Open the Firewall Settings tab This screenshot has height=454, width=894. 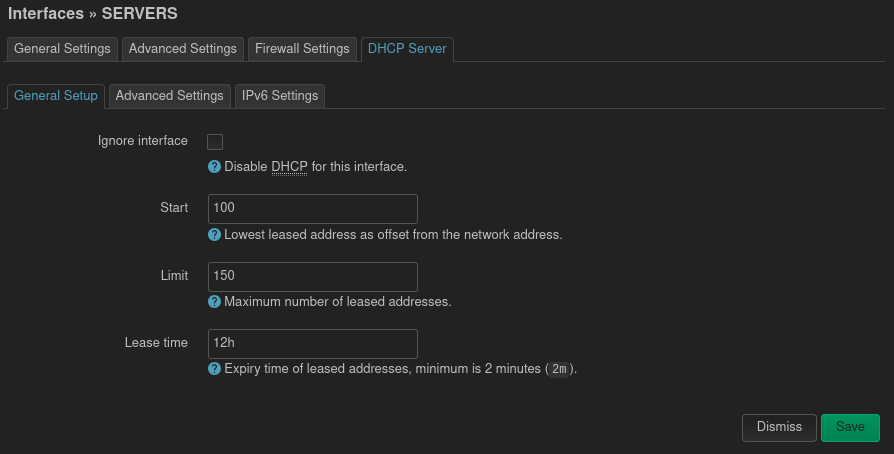click(302, 48)
